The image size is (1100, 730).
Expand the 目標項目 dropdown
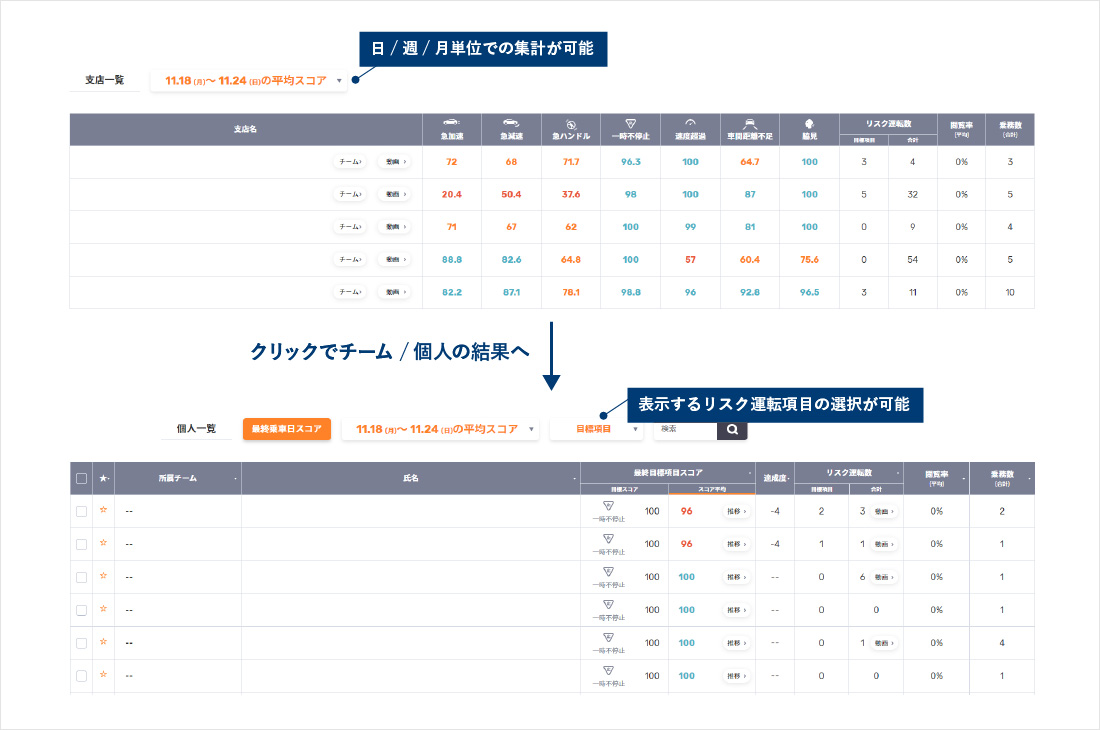coord(595,429)
